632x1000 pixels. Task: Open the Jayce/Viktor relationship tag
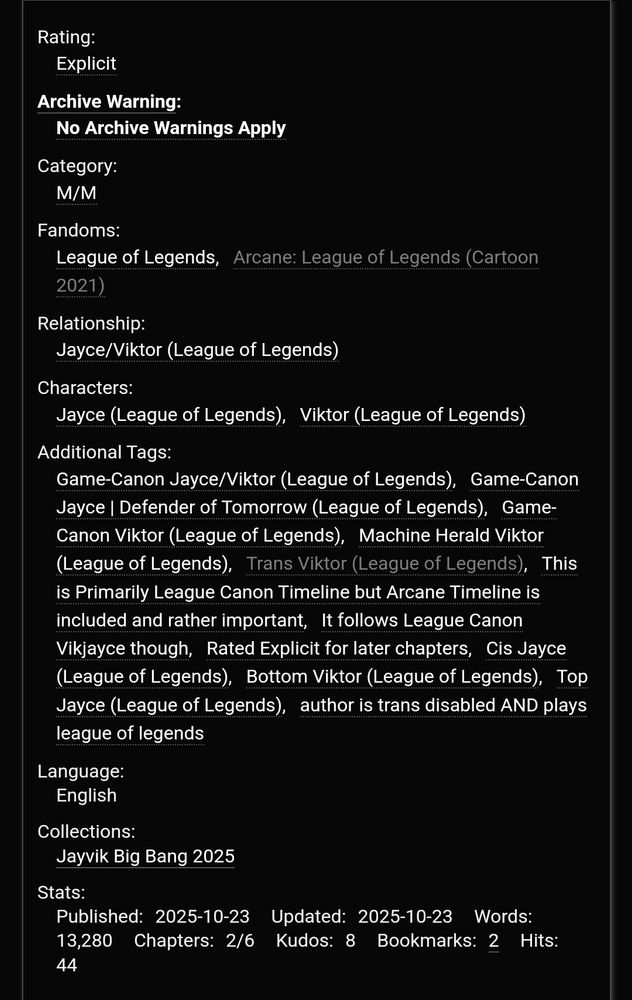[x=197, y=350]
